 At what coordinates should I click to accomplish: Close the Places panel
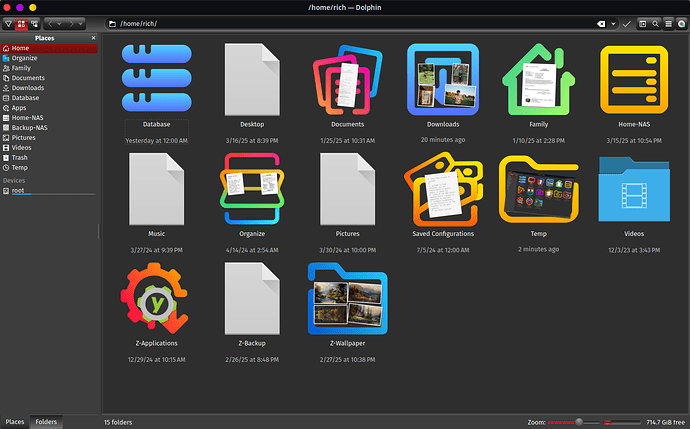click(93, 38)
